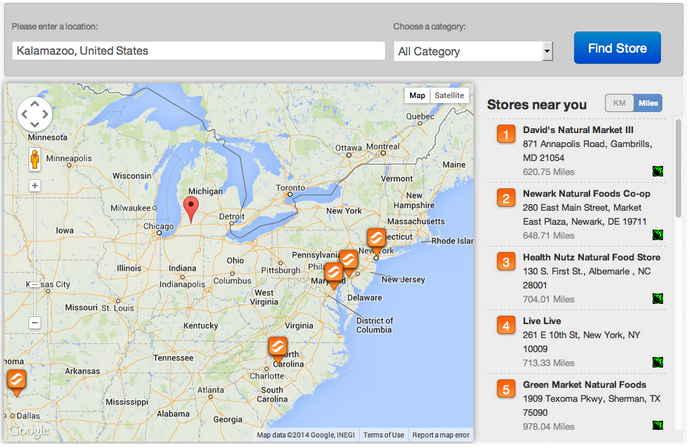Viewport: 689px width, 448px height.
Task: Click the orange number 5 badge
Action: click(x=506, y=389)
